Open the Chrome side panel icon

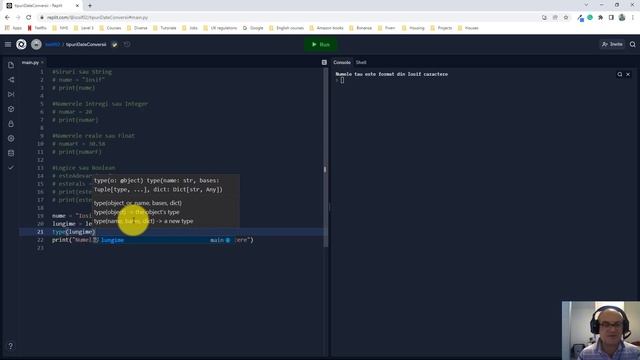[611, 18]
